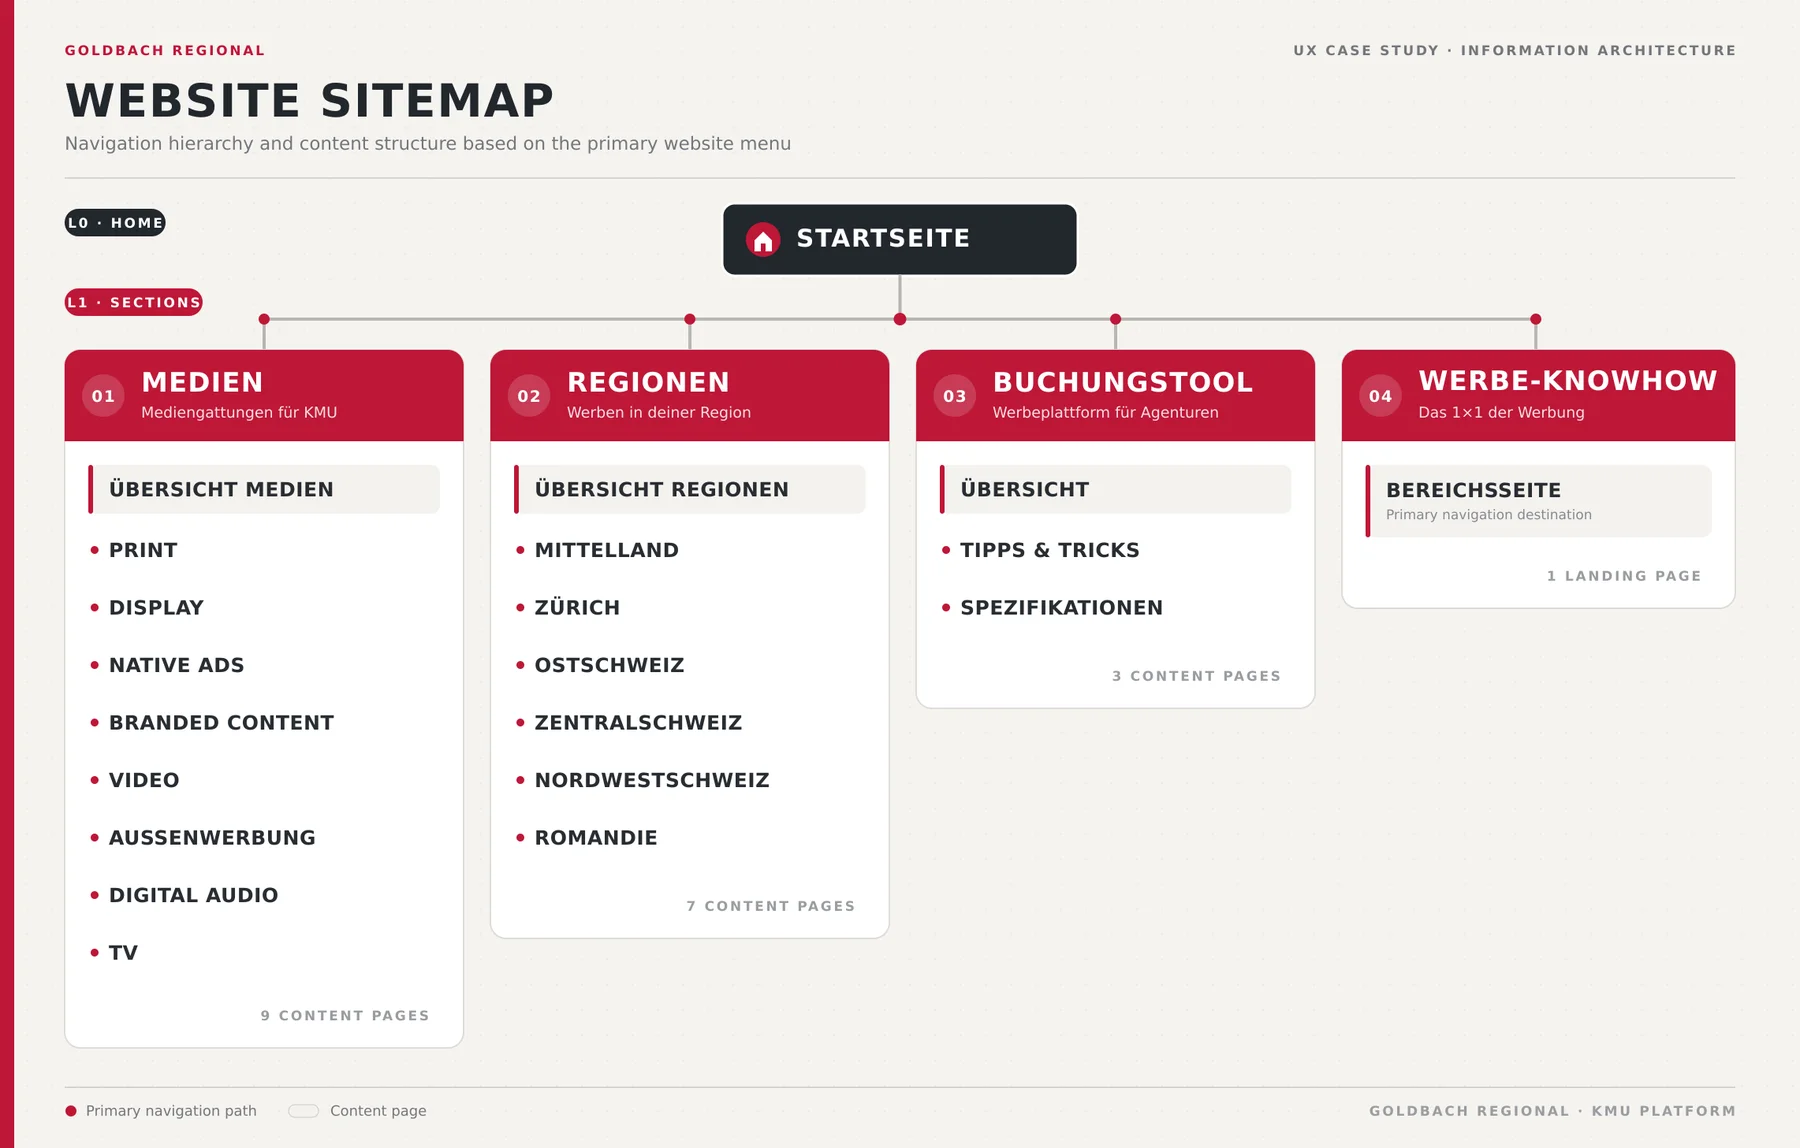Click the L1 · SECTIONS level badge
This screenshot has width=1800, height=1148.
[x=134, y=302]
